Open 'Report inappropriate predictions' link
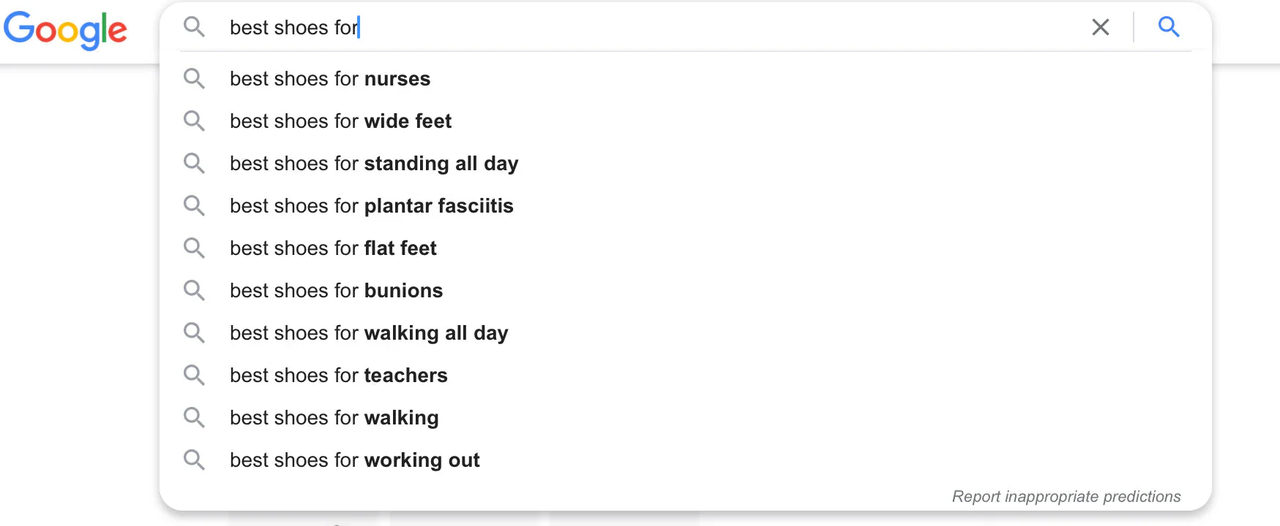This screenshot has width=1280, height=526. pos(1066,497)
